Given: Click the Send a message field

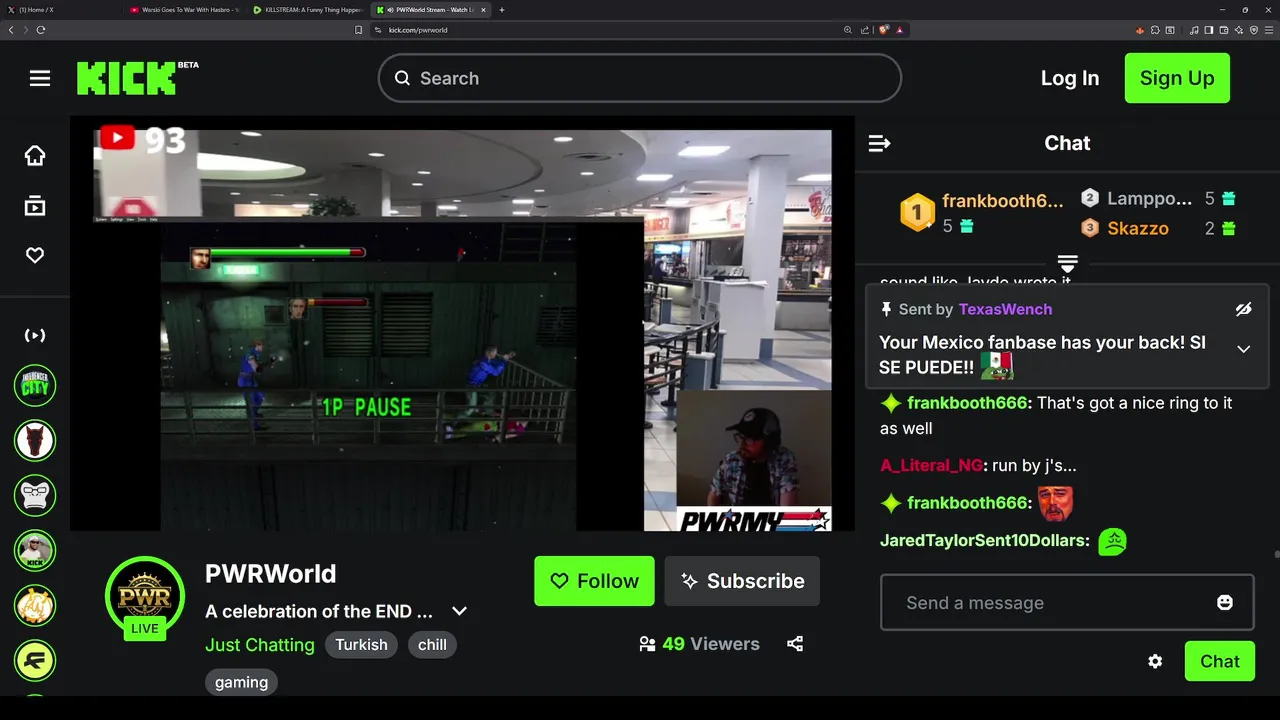Looking at the screenshot, I should point(1067,602).
